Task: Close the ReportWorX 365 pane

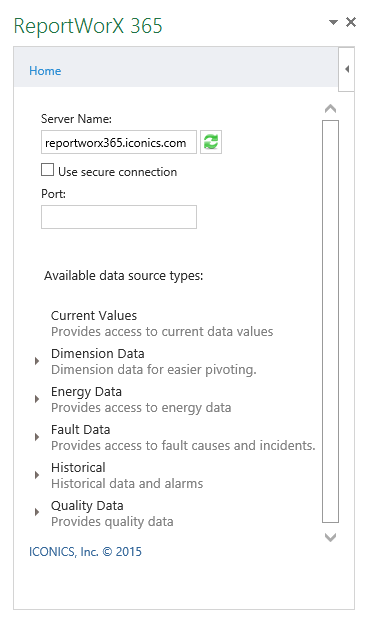Action: pyautogui.click(x=351, y=22)
